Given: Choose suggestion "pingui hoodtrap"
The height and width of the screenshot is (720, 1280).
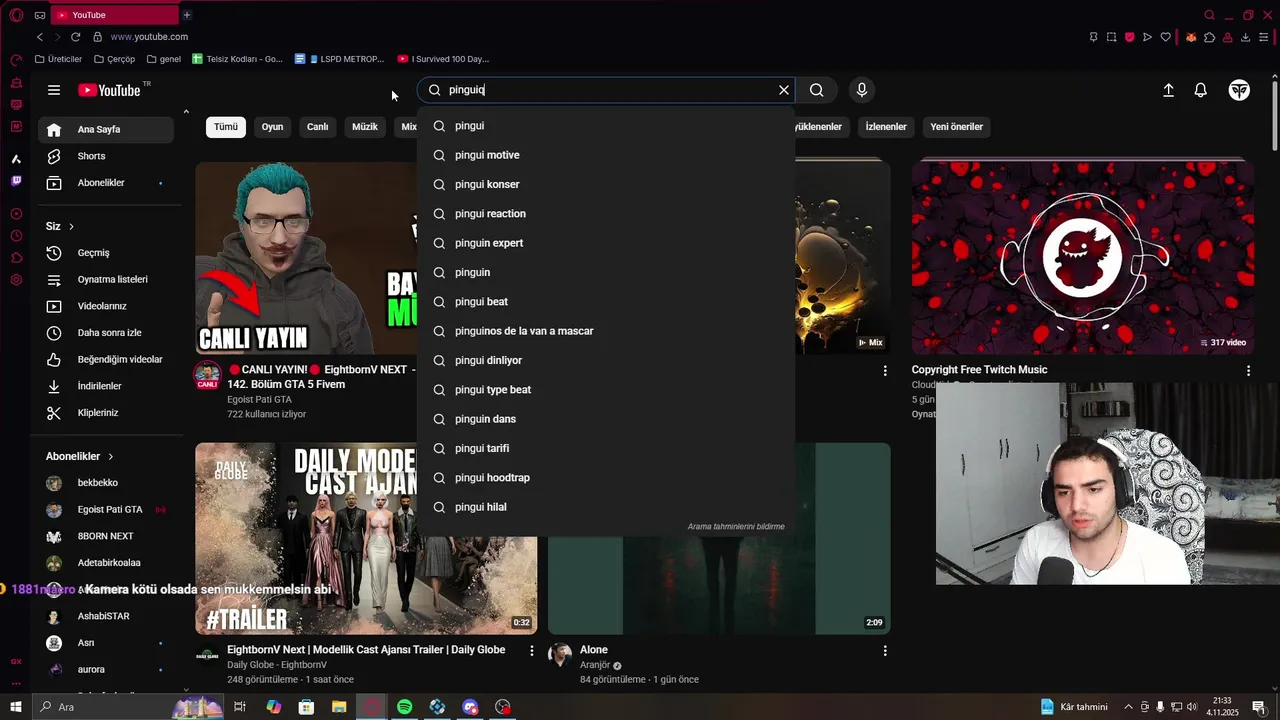Looking at the screenshot, I should click(x=606, y=478).
